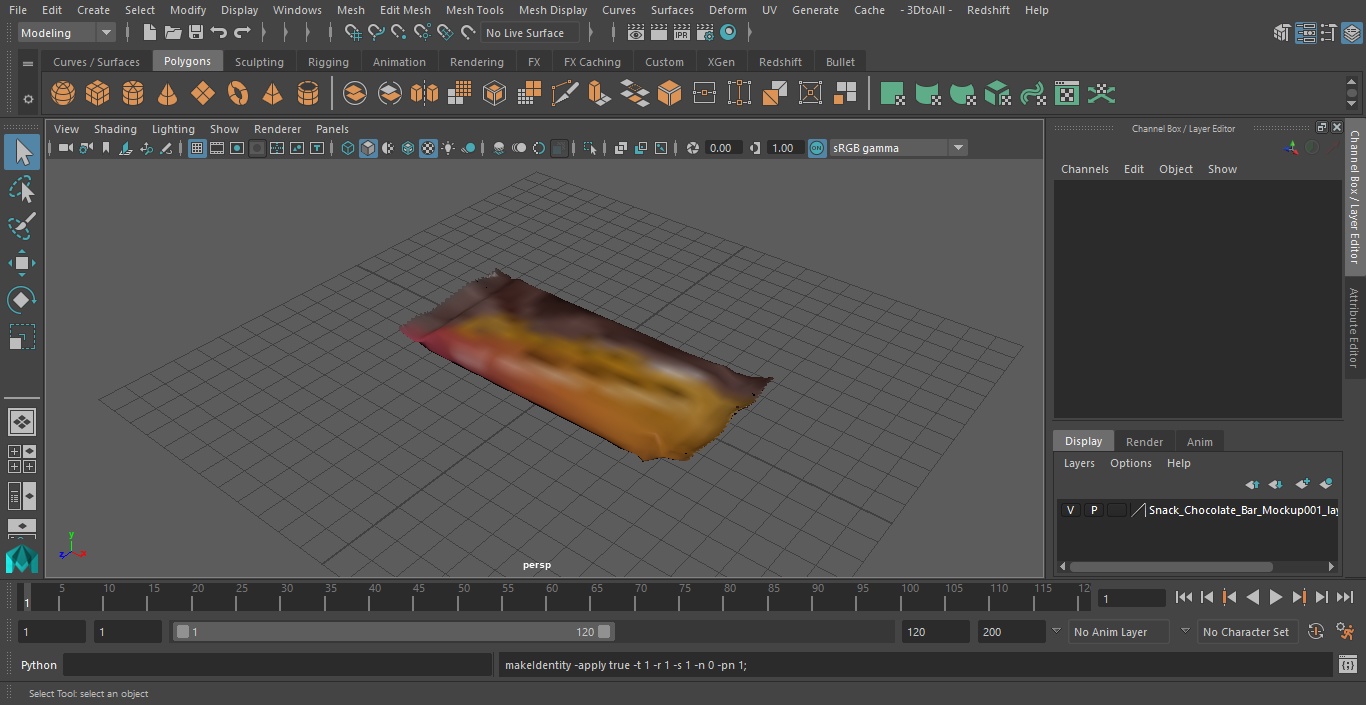Click the layer list horizontal scrollbar
Screen dimensions: 1366x705
1171,566
